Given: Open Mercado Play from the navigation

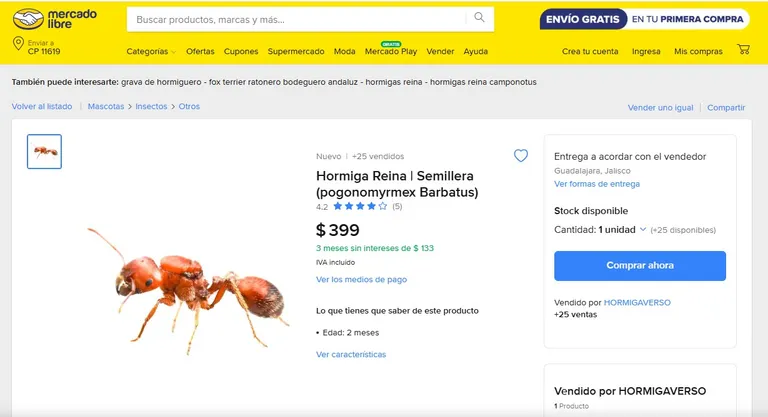Looking at the screenshot, I should click(391, 51).
